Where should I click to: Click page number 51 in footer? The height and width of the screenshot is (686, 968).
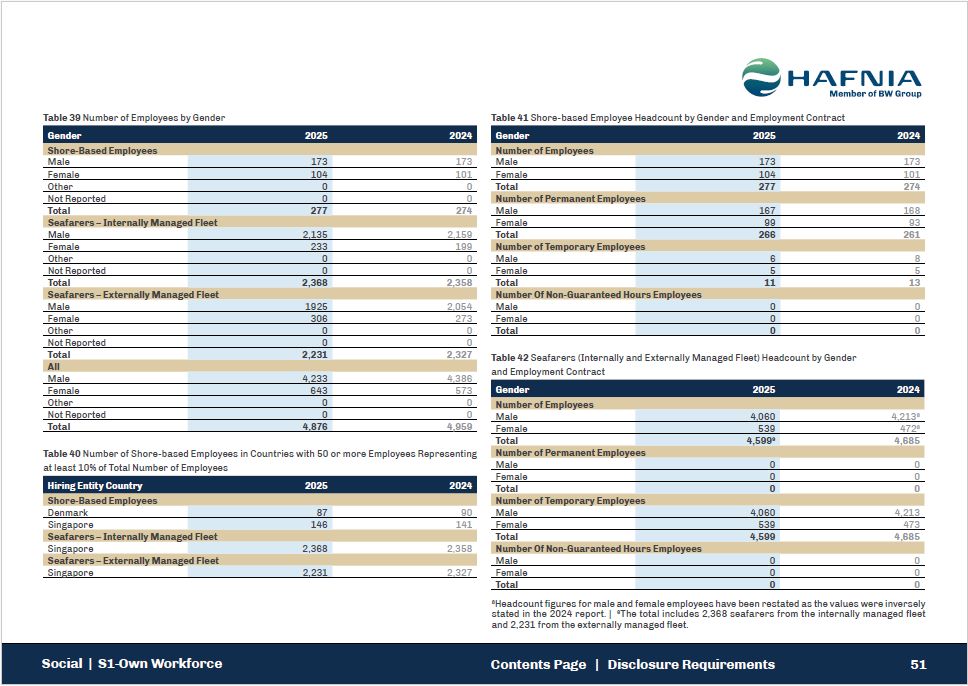[918, 664]
